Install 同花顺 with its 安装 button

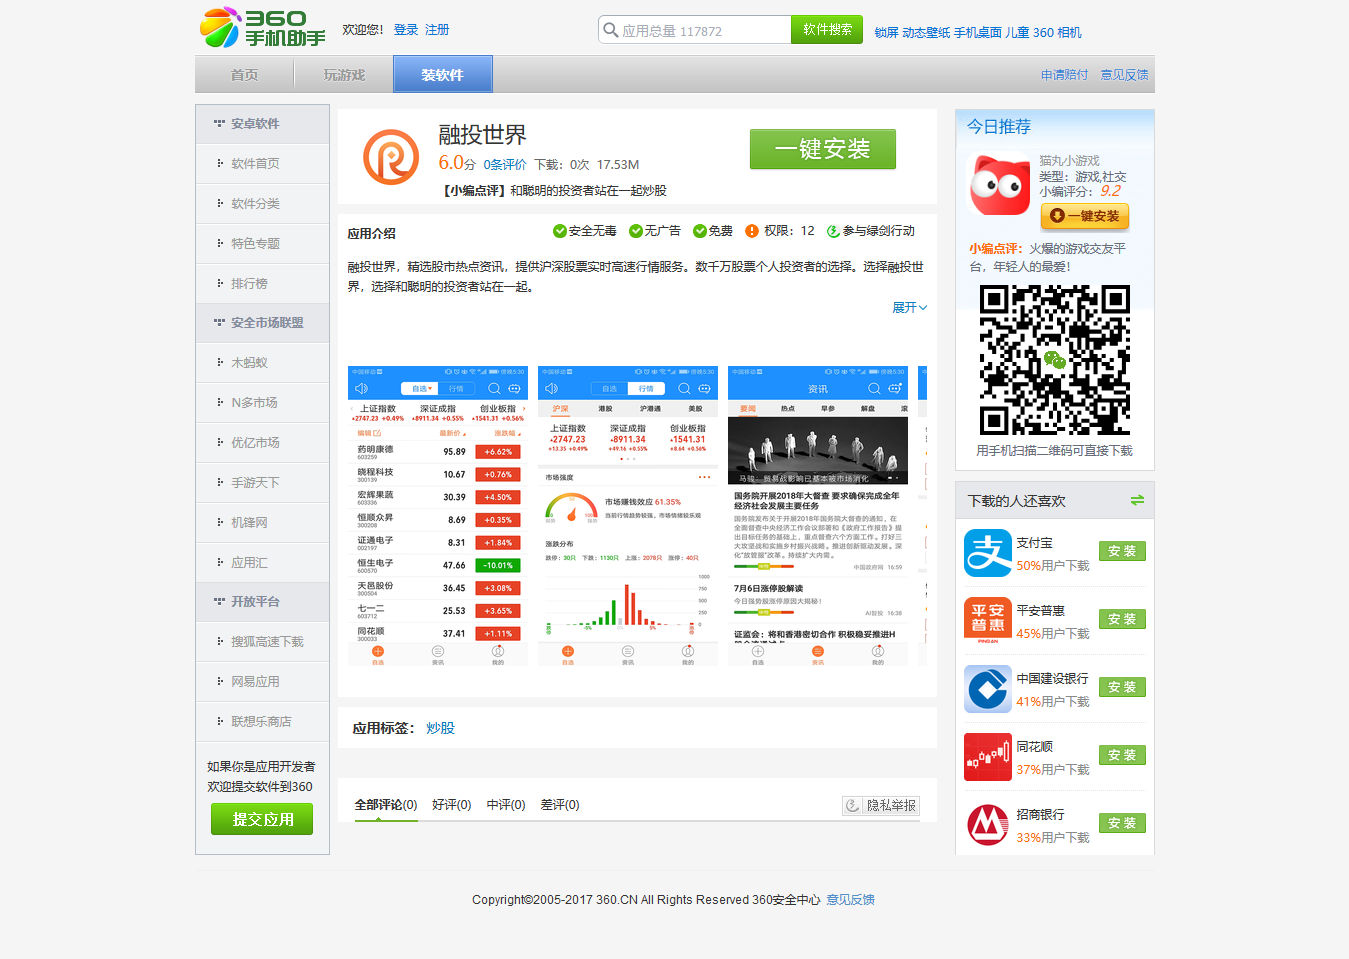click(1122, 755)
